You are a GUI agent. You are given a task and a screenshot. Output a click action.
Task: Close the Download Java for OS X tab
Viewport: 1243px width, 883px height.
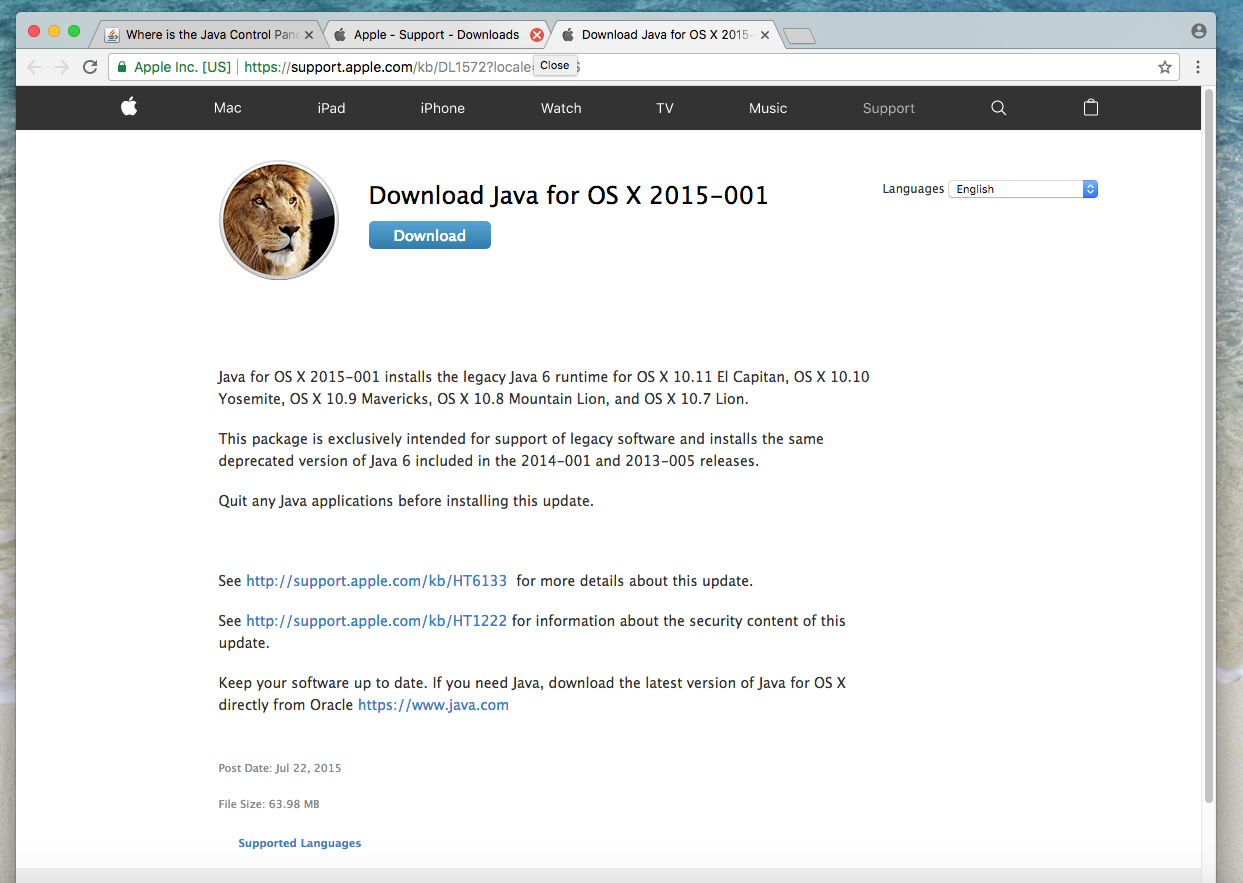pyautogui.click(x=765, y=35)
